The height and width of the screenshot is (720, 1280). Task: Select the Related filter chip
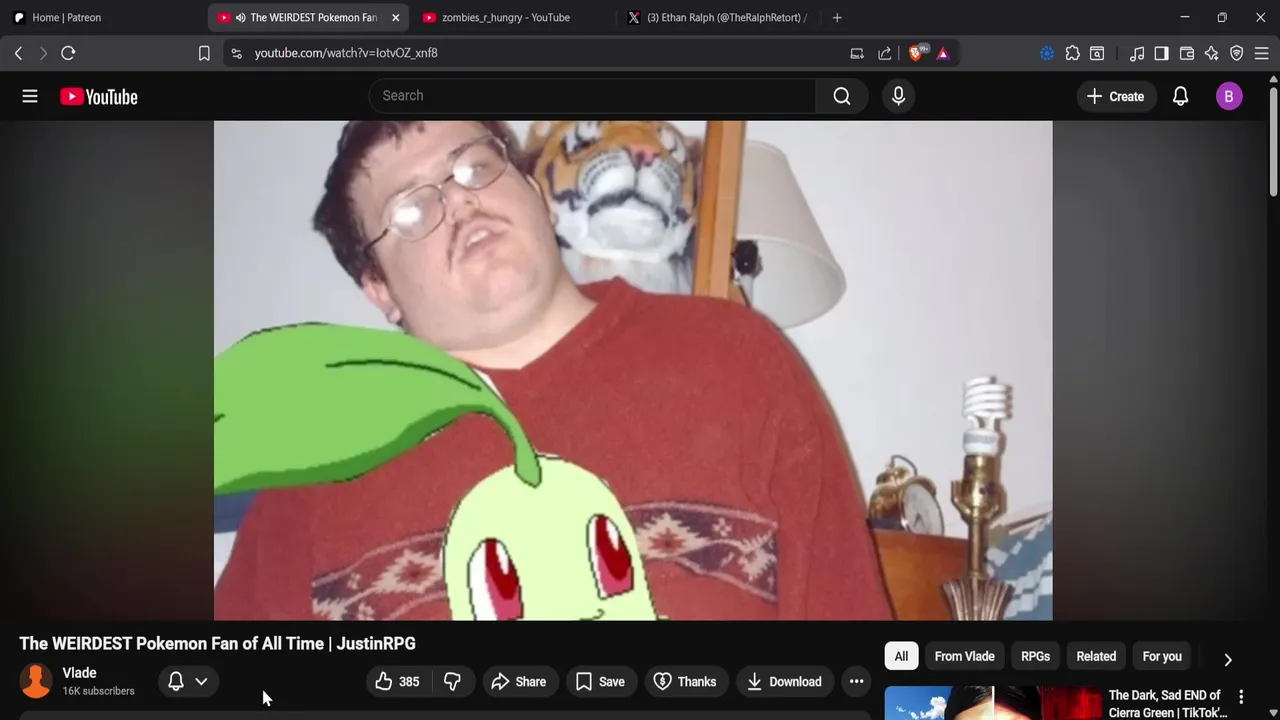tap(1096, 656)
